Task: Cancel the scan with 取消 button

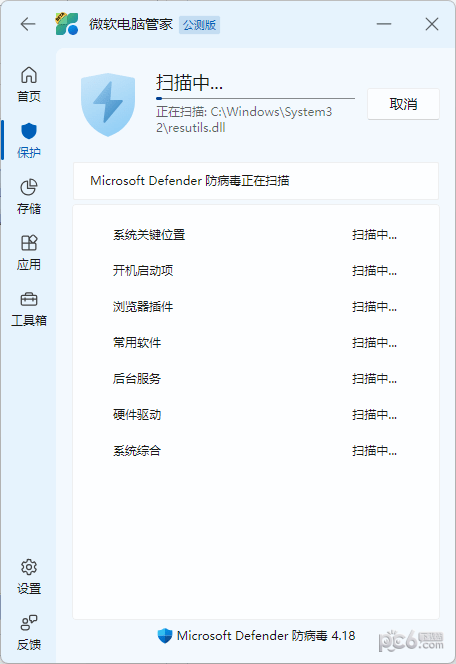Action: pos(403,104)
